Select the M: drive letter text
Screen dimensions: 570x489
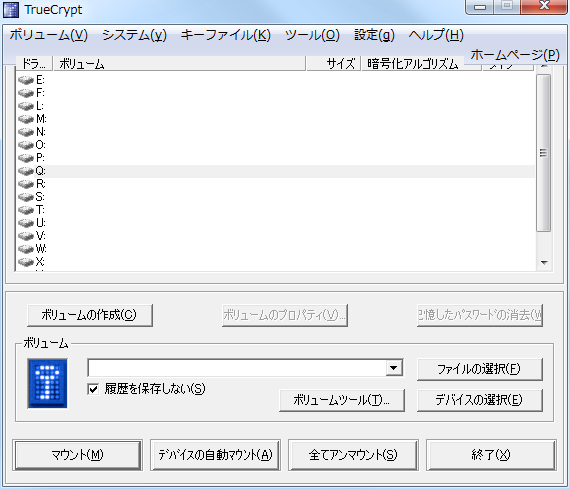41,119
